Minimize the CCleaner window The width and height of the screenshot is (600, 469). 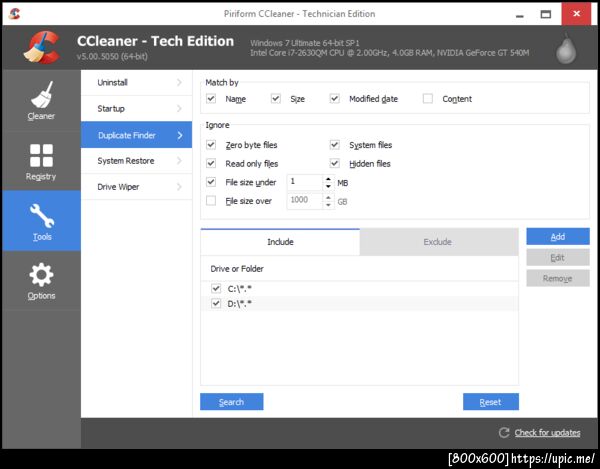tap(519, 15)
